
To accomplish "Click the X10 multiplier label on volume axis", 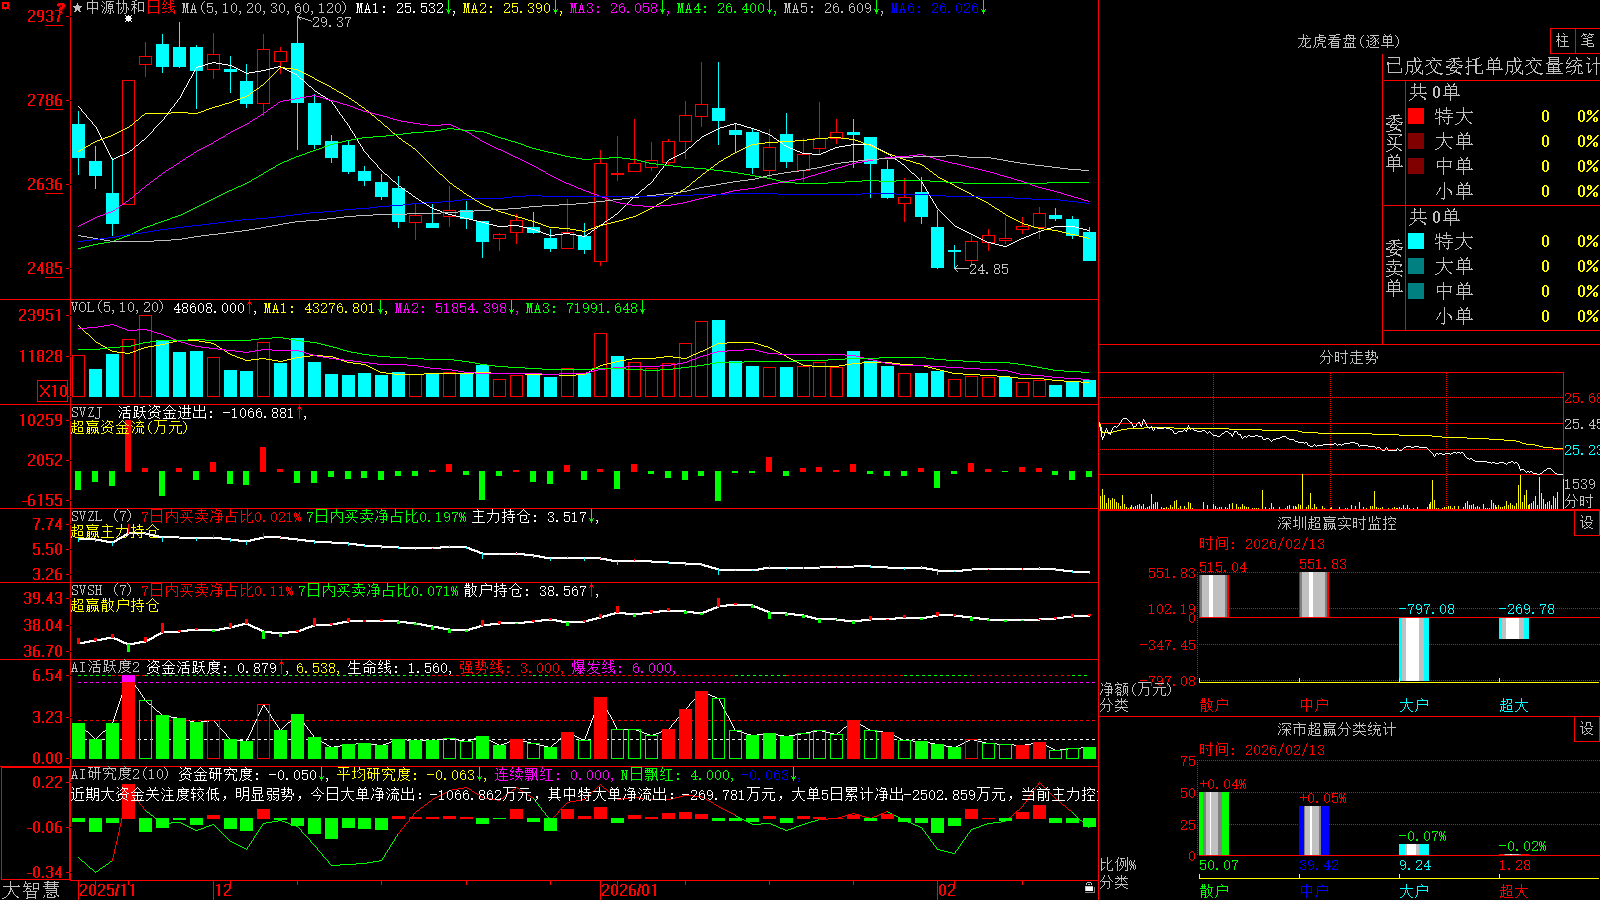I will [x=53, y=391].
